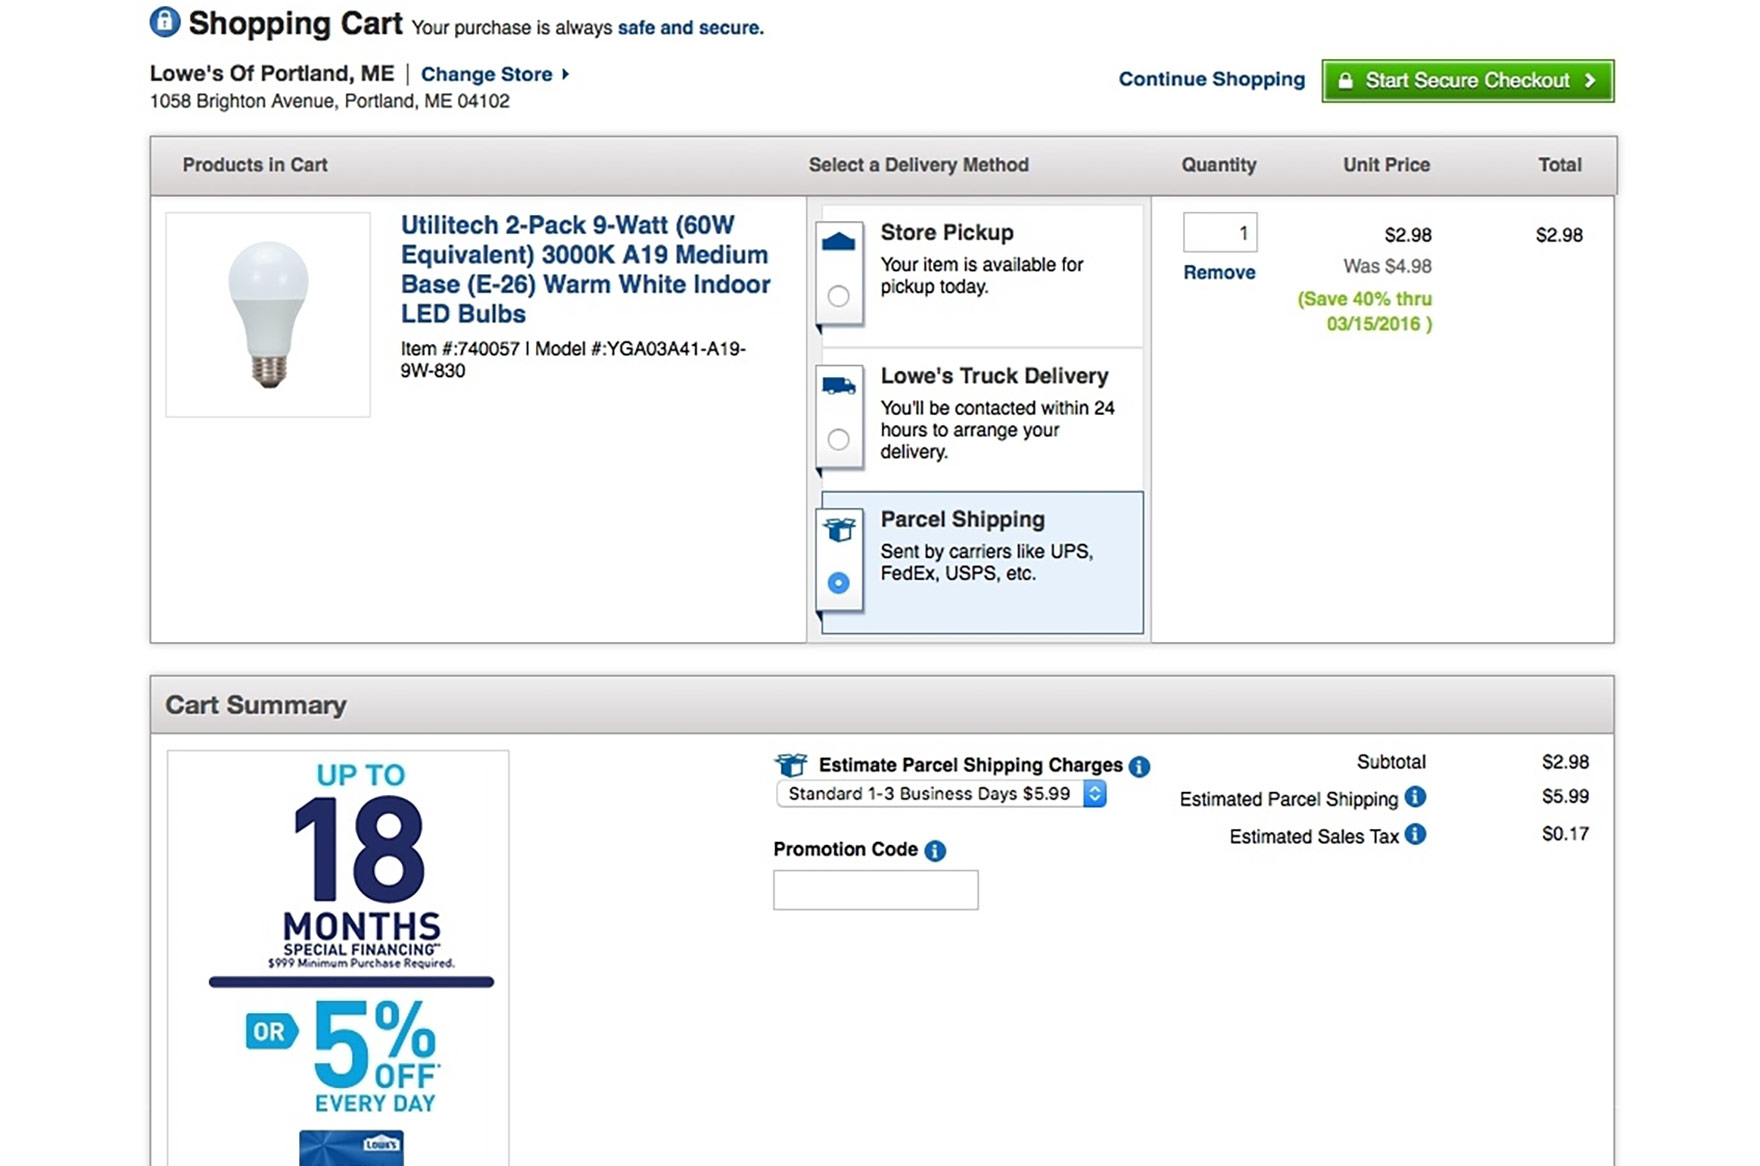Click the Parcel Shipping box icon

pyautogui.click(x=838, y=529)
